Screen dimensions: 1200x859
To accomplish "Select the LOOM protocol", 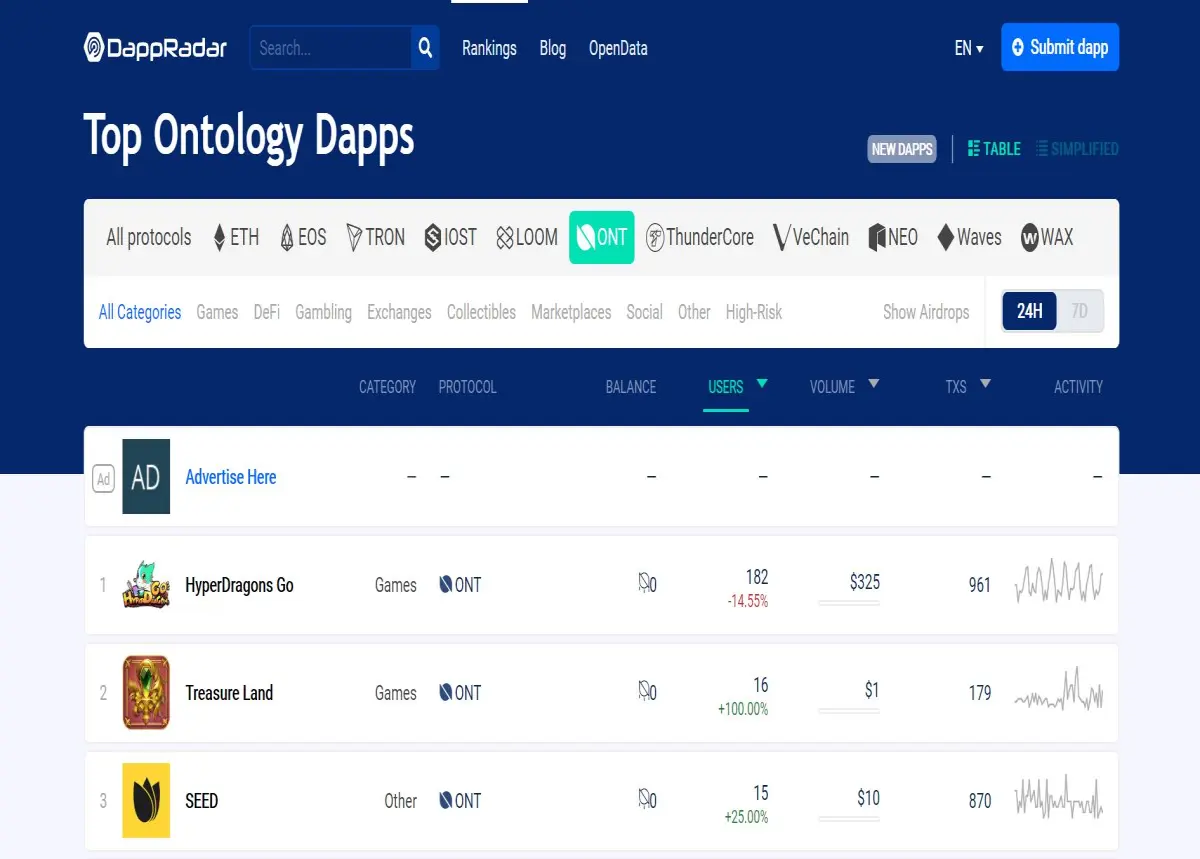I will pyautogui.click(x=527, y=237).
